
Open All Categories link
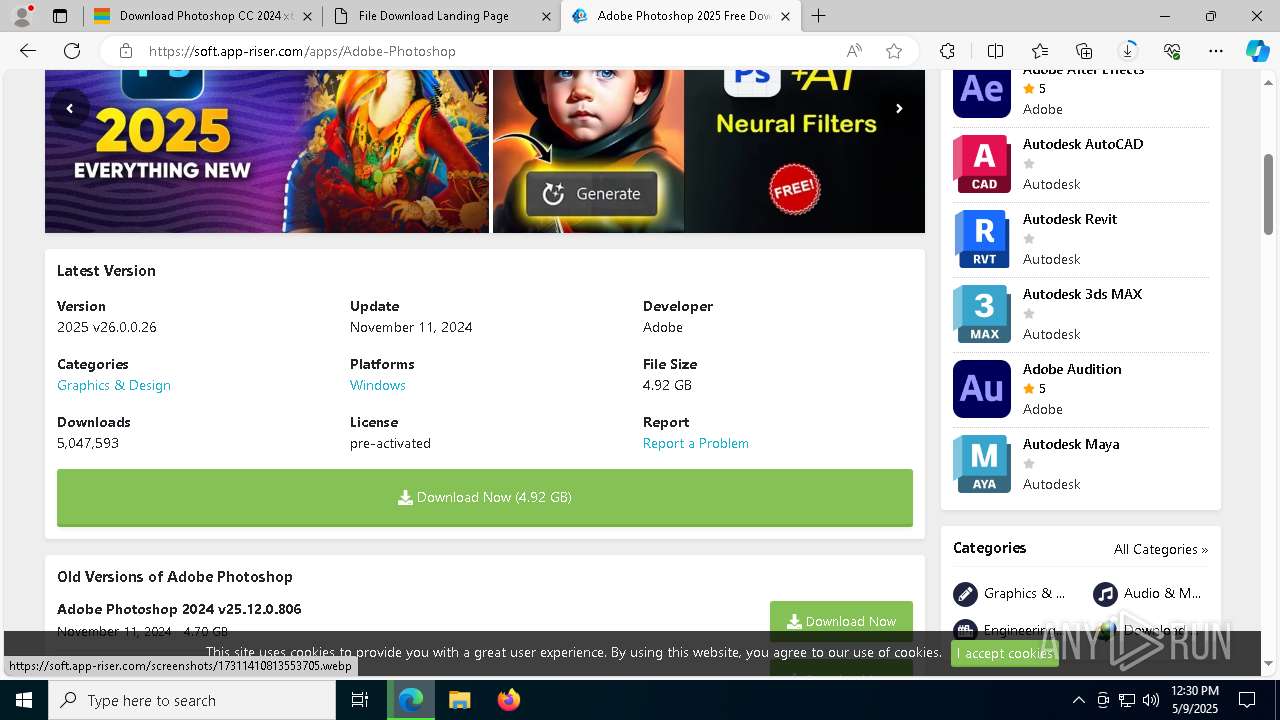[x=1161, y=549]
